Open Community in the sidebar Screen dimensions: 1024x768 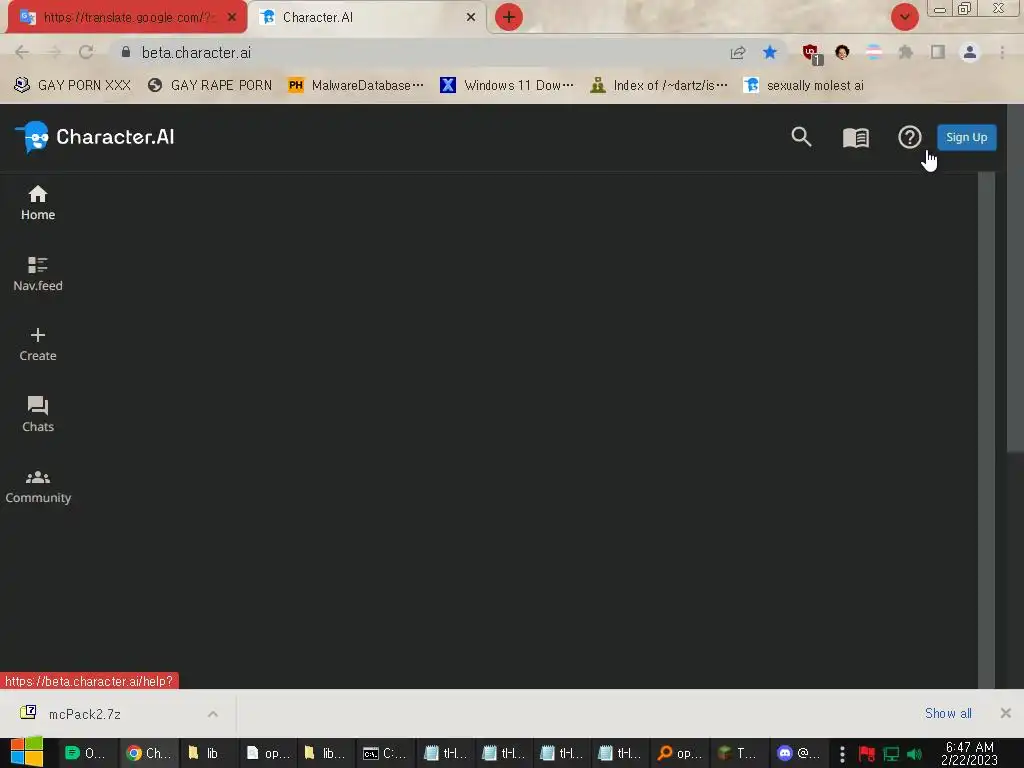tap(38, 487)
